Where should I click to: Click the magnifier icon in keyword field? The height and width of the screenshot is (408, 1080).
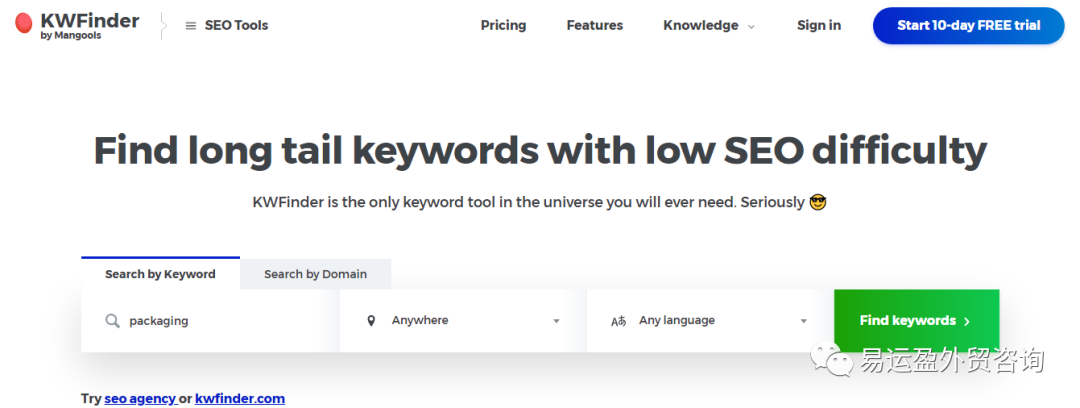click(x=112, y=320)
